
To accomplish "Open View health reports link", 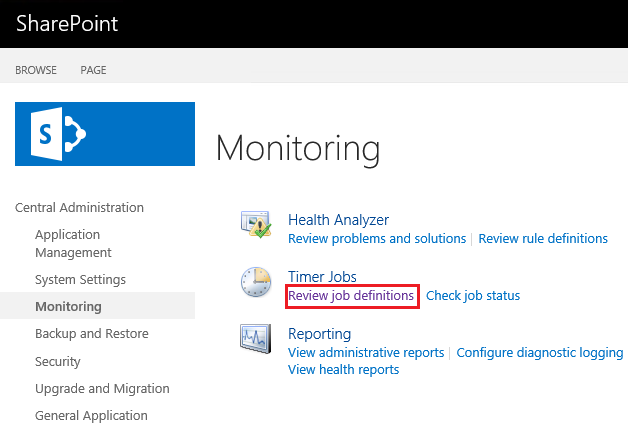I will coord(344,370).
